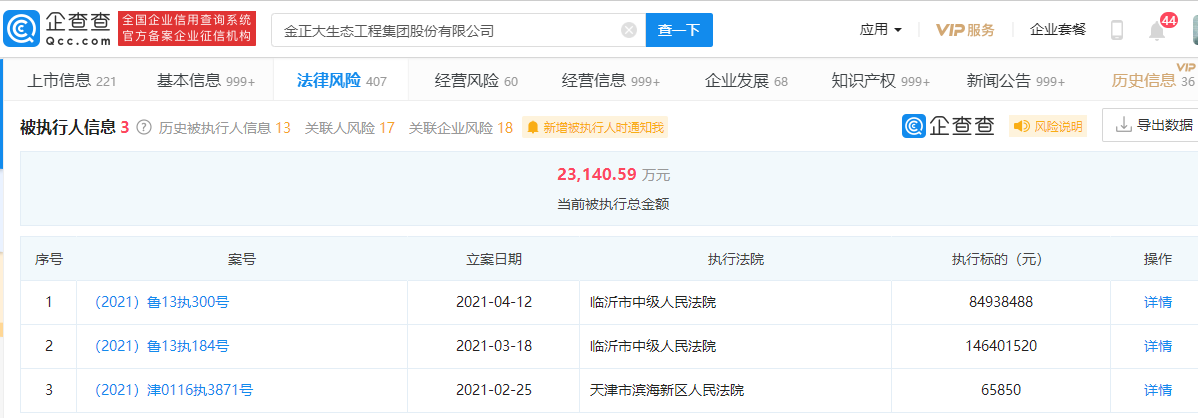
Task: Click the 导出数据 export button
Action: (x=1150, y=125)
